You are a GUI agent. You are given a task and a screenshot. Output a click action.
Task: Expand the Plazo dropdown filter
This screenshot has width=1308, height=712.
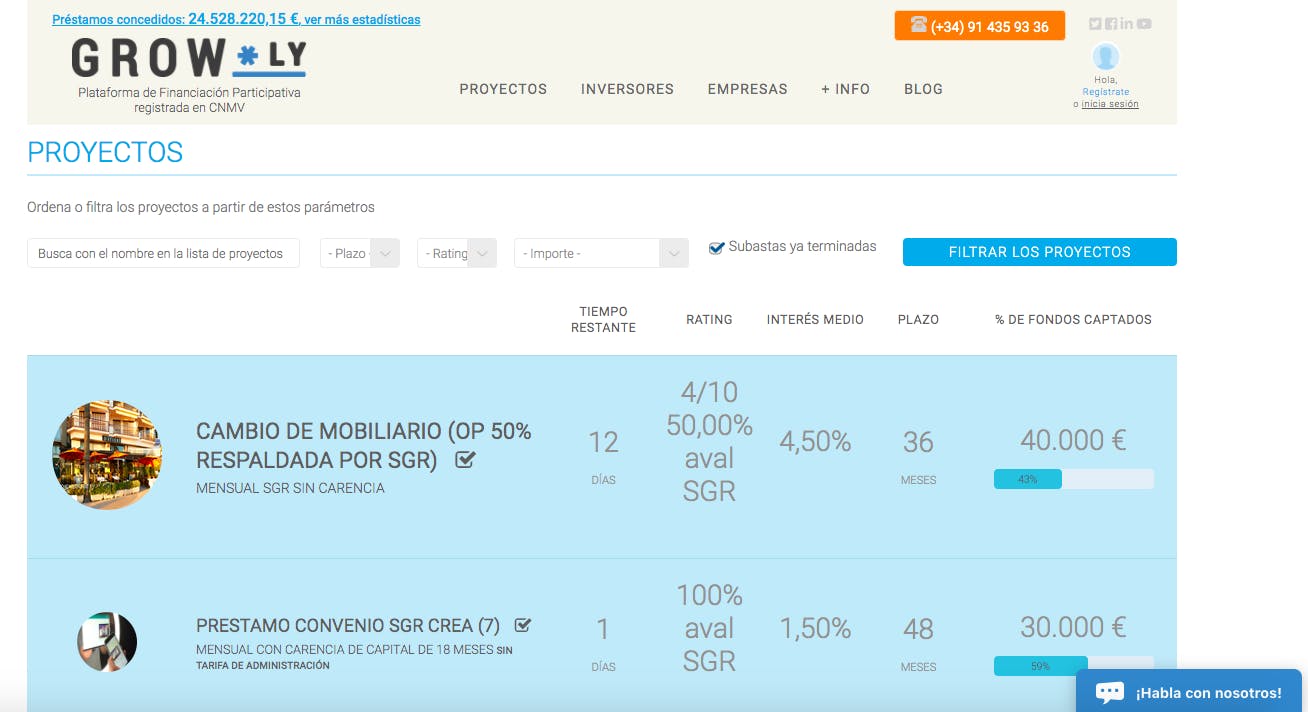[360, 253]
